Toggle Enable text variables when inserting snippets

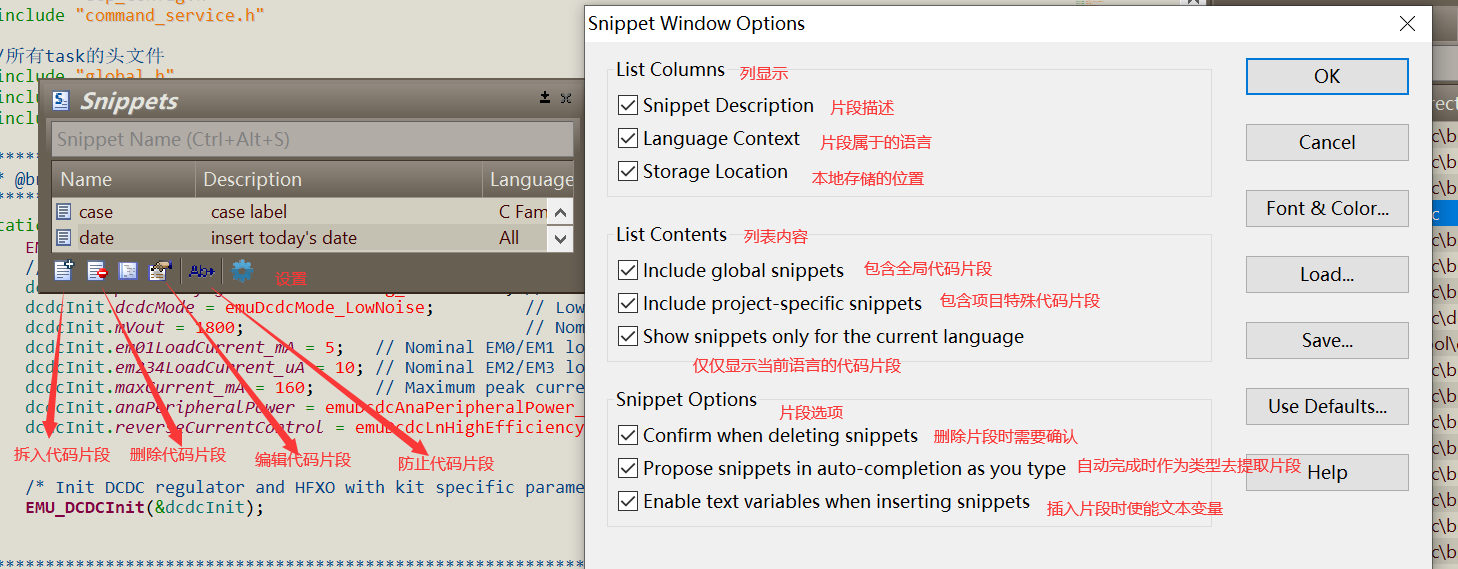pyautogui.click(x=628, y=501)
